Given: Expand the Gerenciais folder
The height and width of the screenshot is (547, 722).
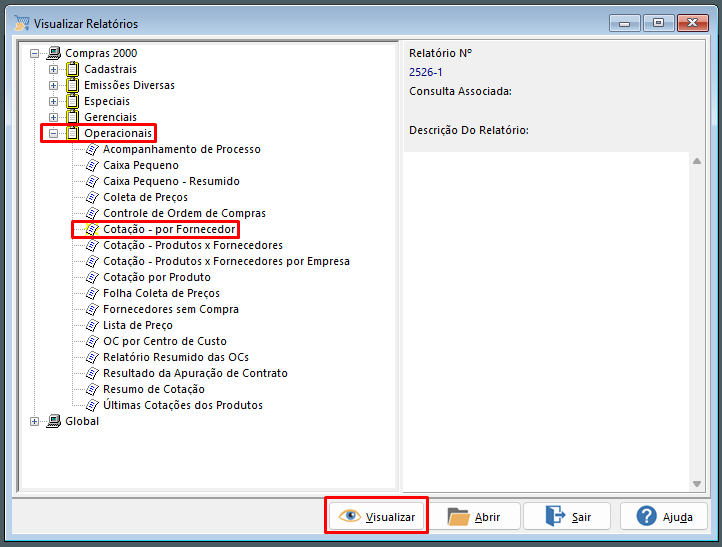Looking at the screenshot, I should 53,117.
